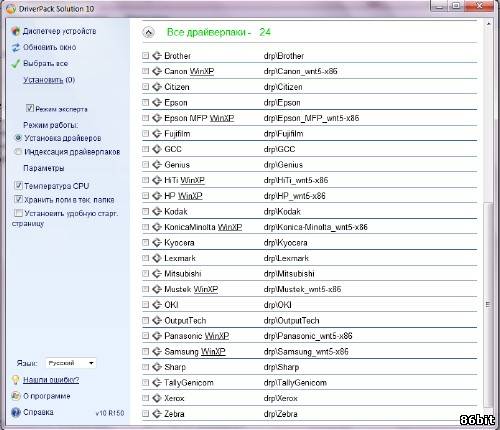Toggle the store logs in current folder checkbox
Viewport: 500px width, 430px height.
click(18, 199)
